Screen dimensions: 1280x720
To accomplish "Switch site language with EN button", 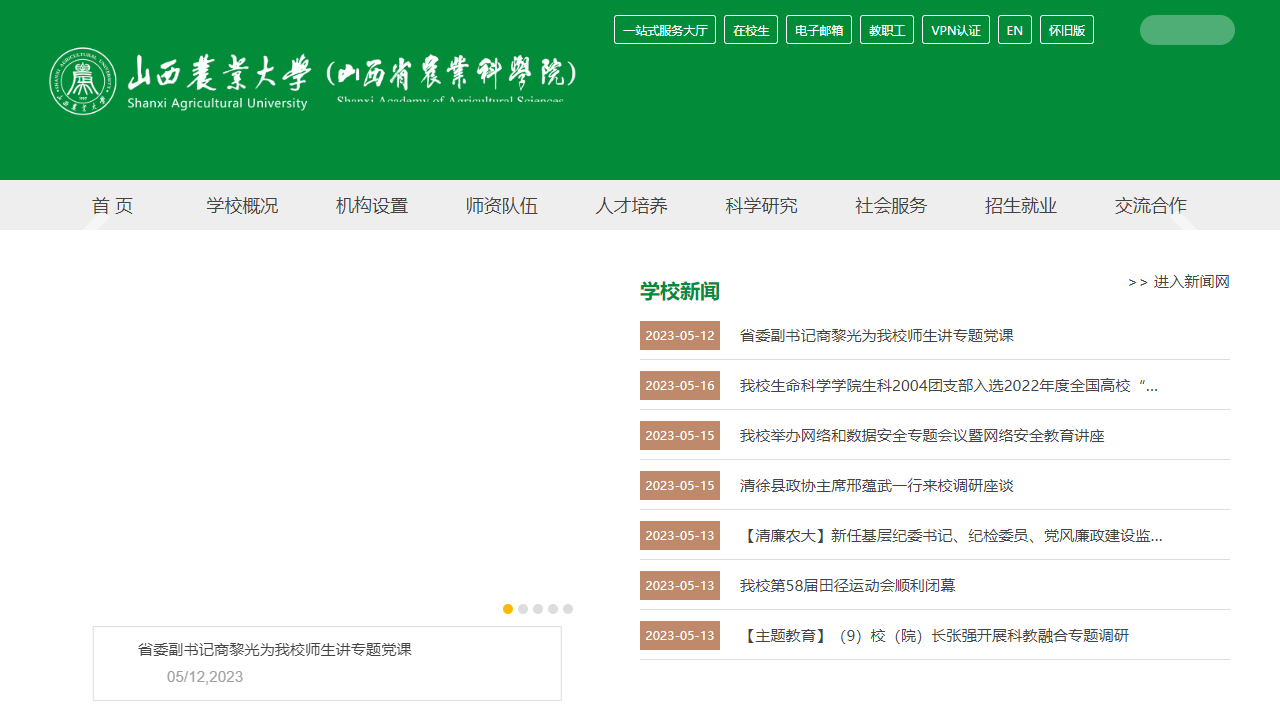I will click(1014, 30).
